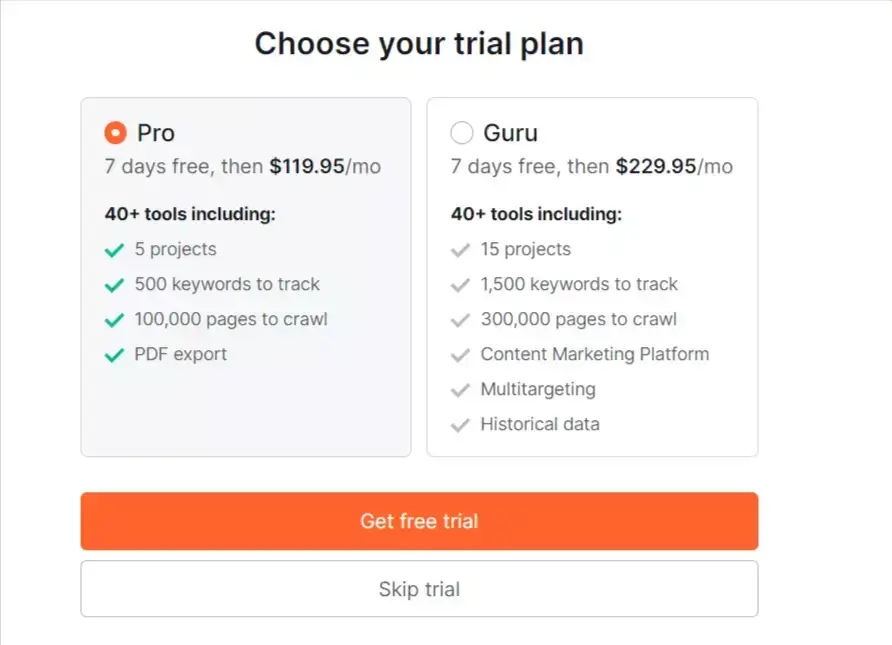Click the checkmark beside PDF export
Screen dimensions: 892x645
pos(113,354)
